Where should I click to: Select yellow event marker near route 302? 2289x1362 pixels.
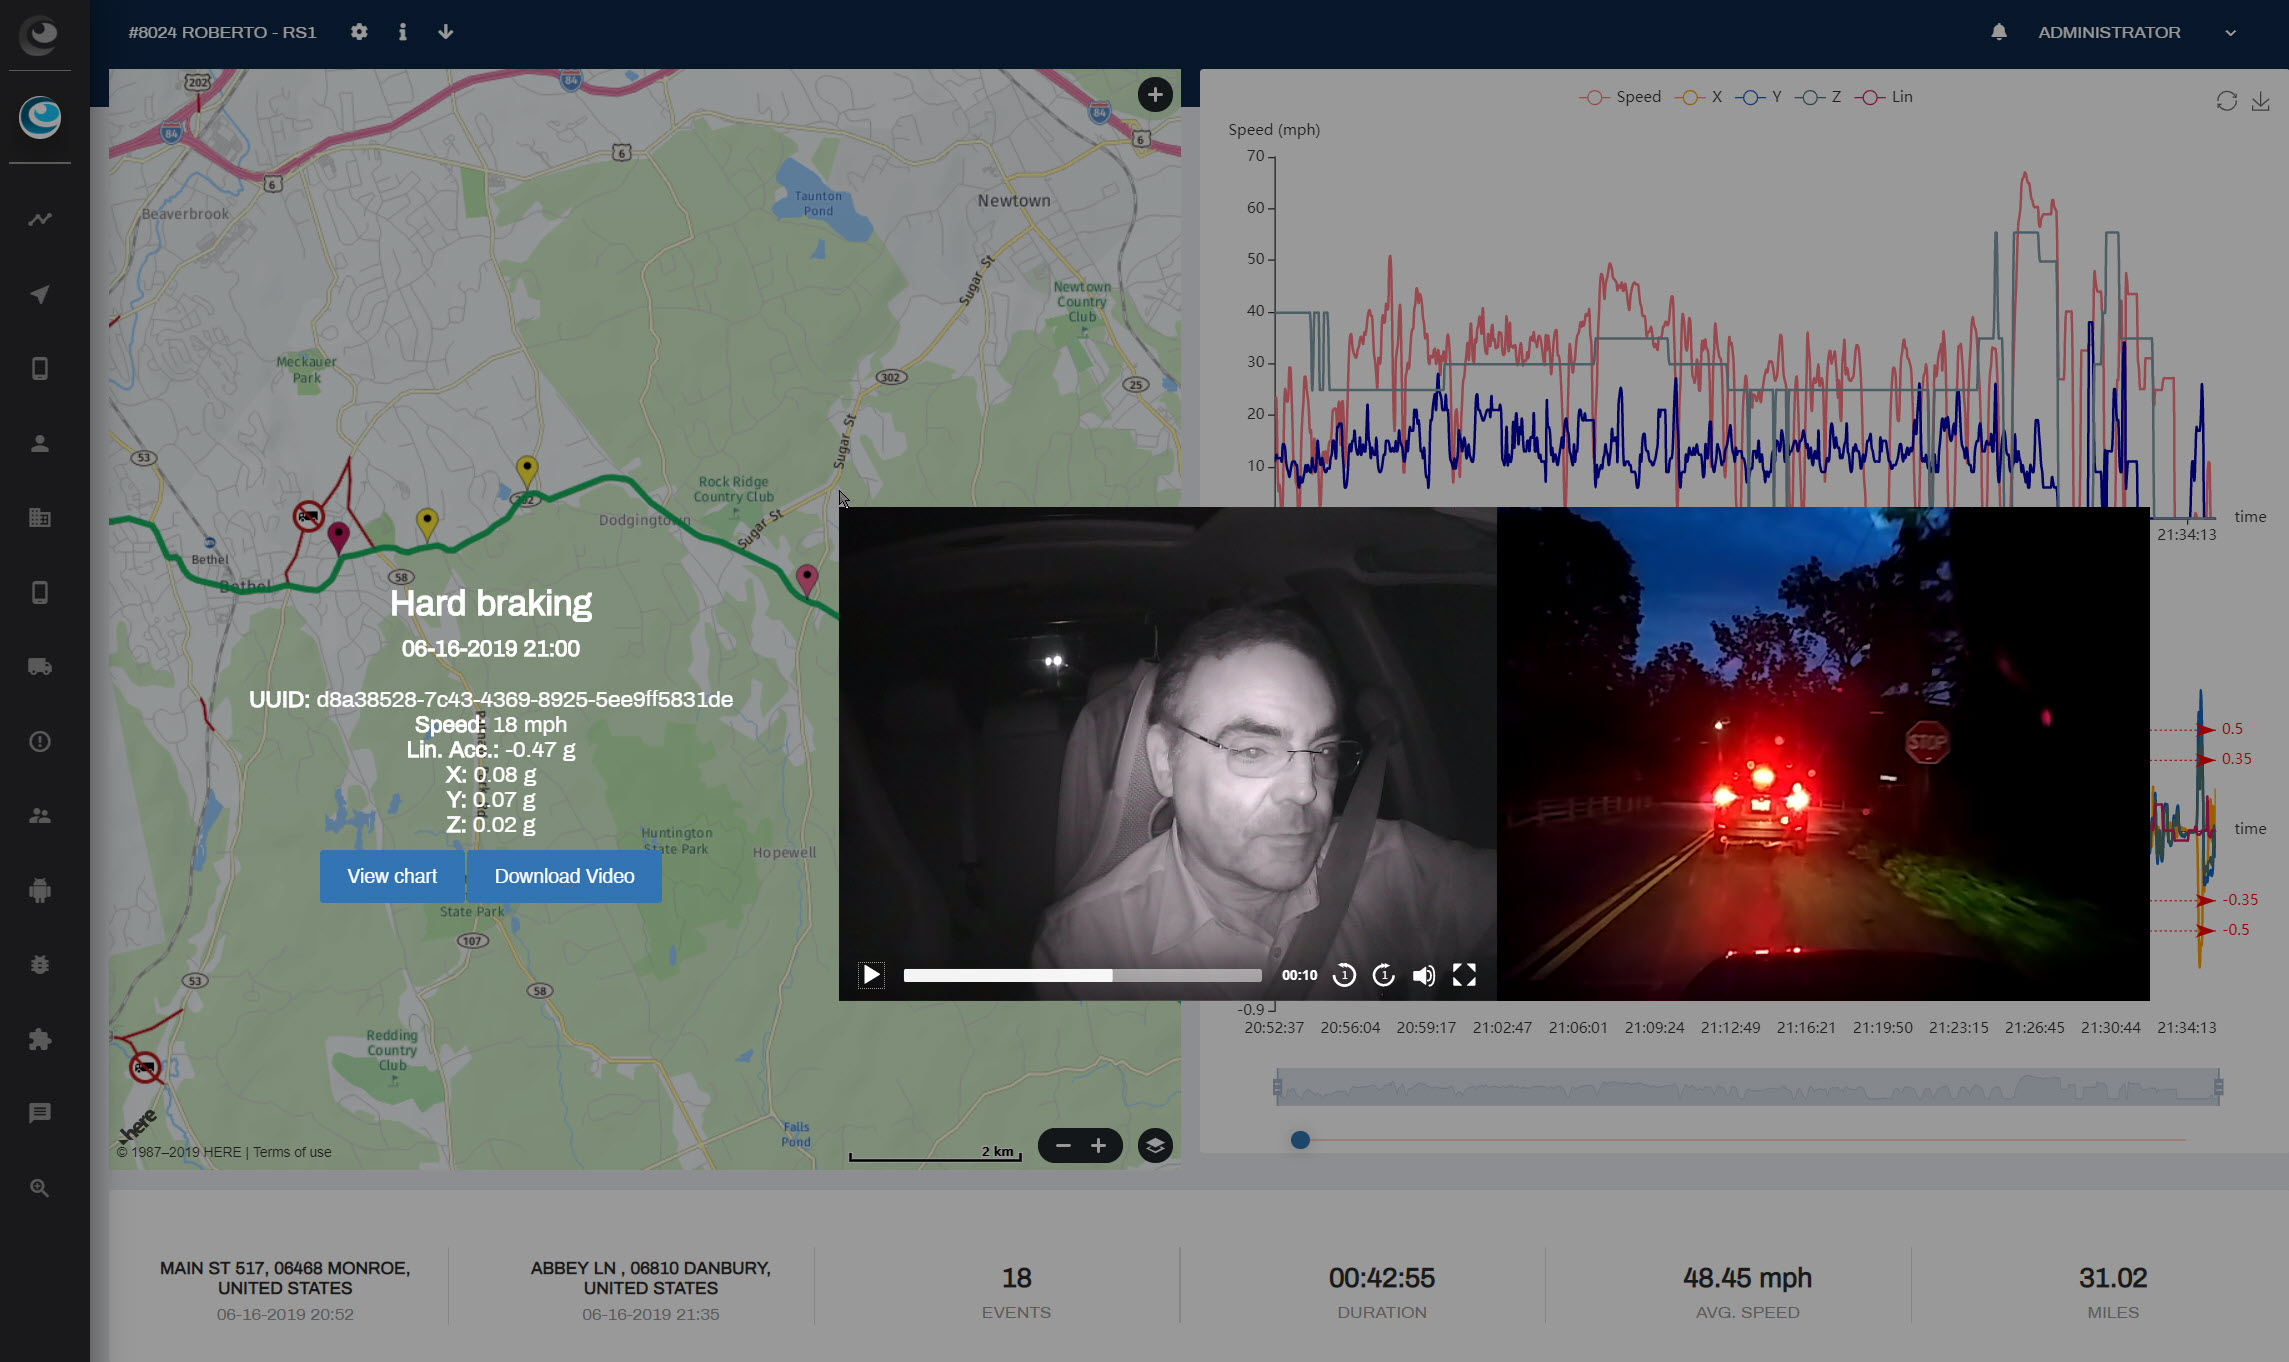(527, 470)
